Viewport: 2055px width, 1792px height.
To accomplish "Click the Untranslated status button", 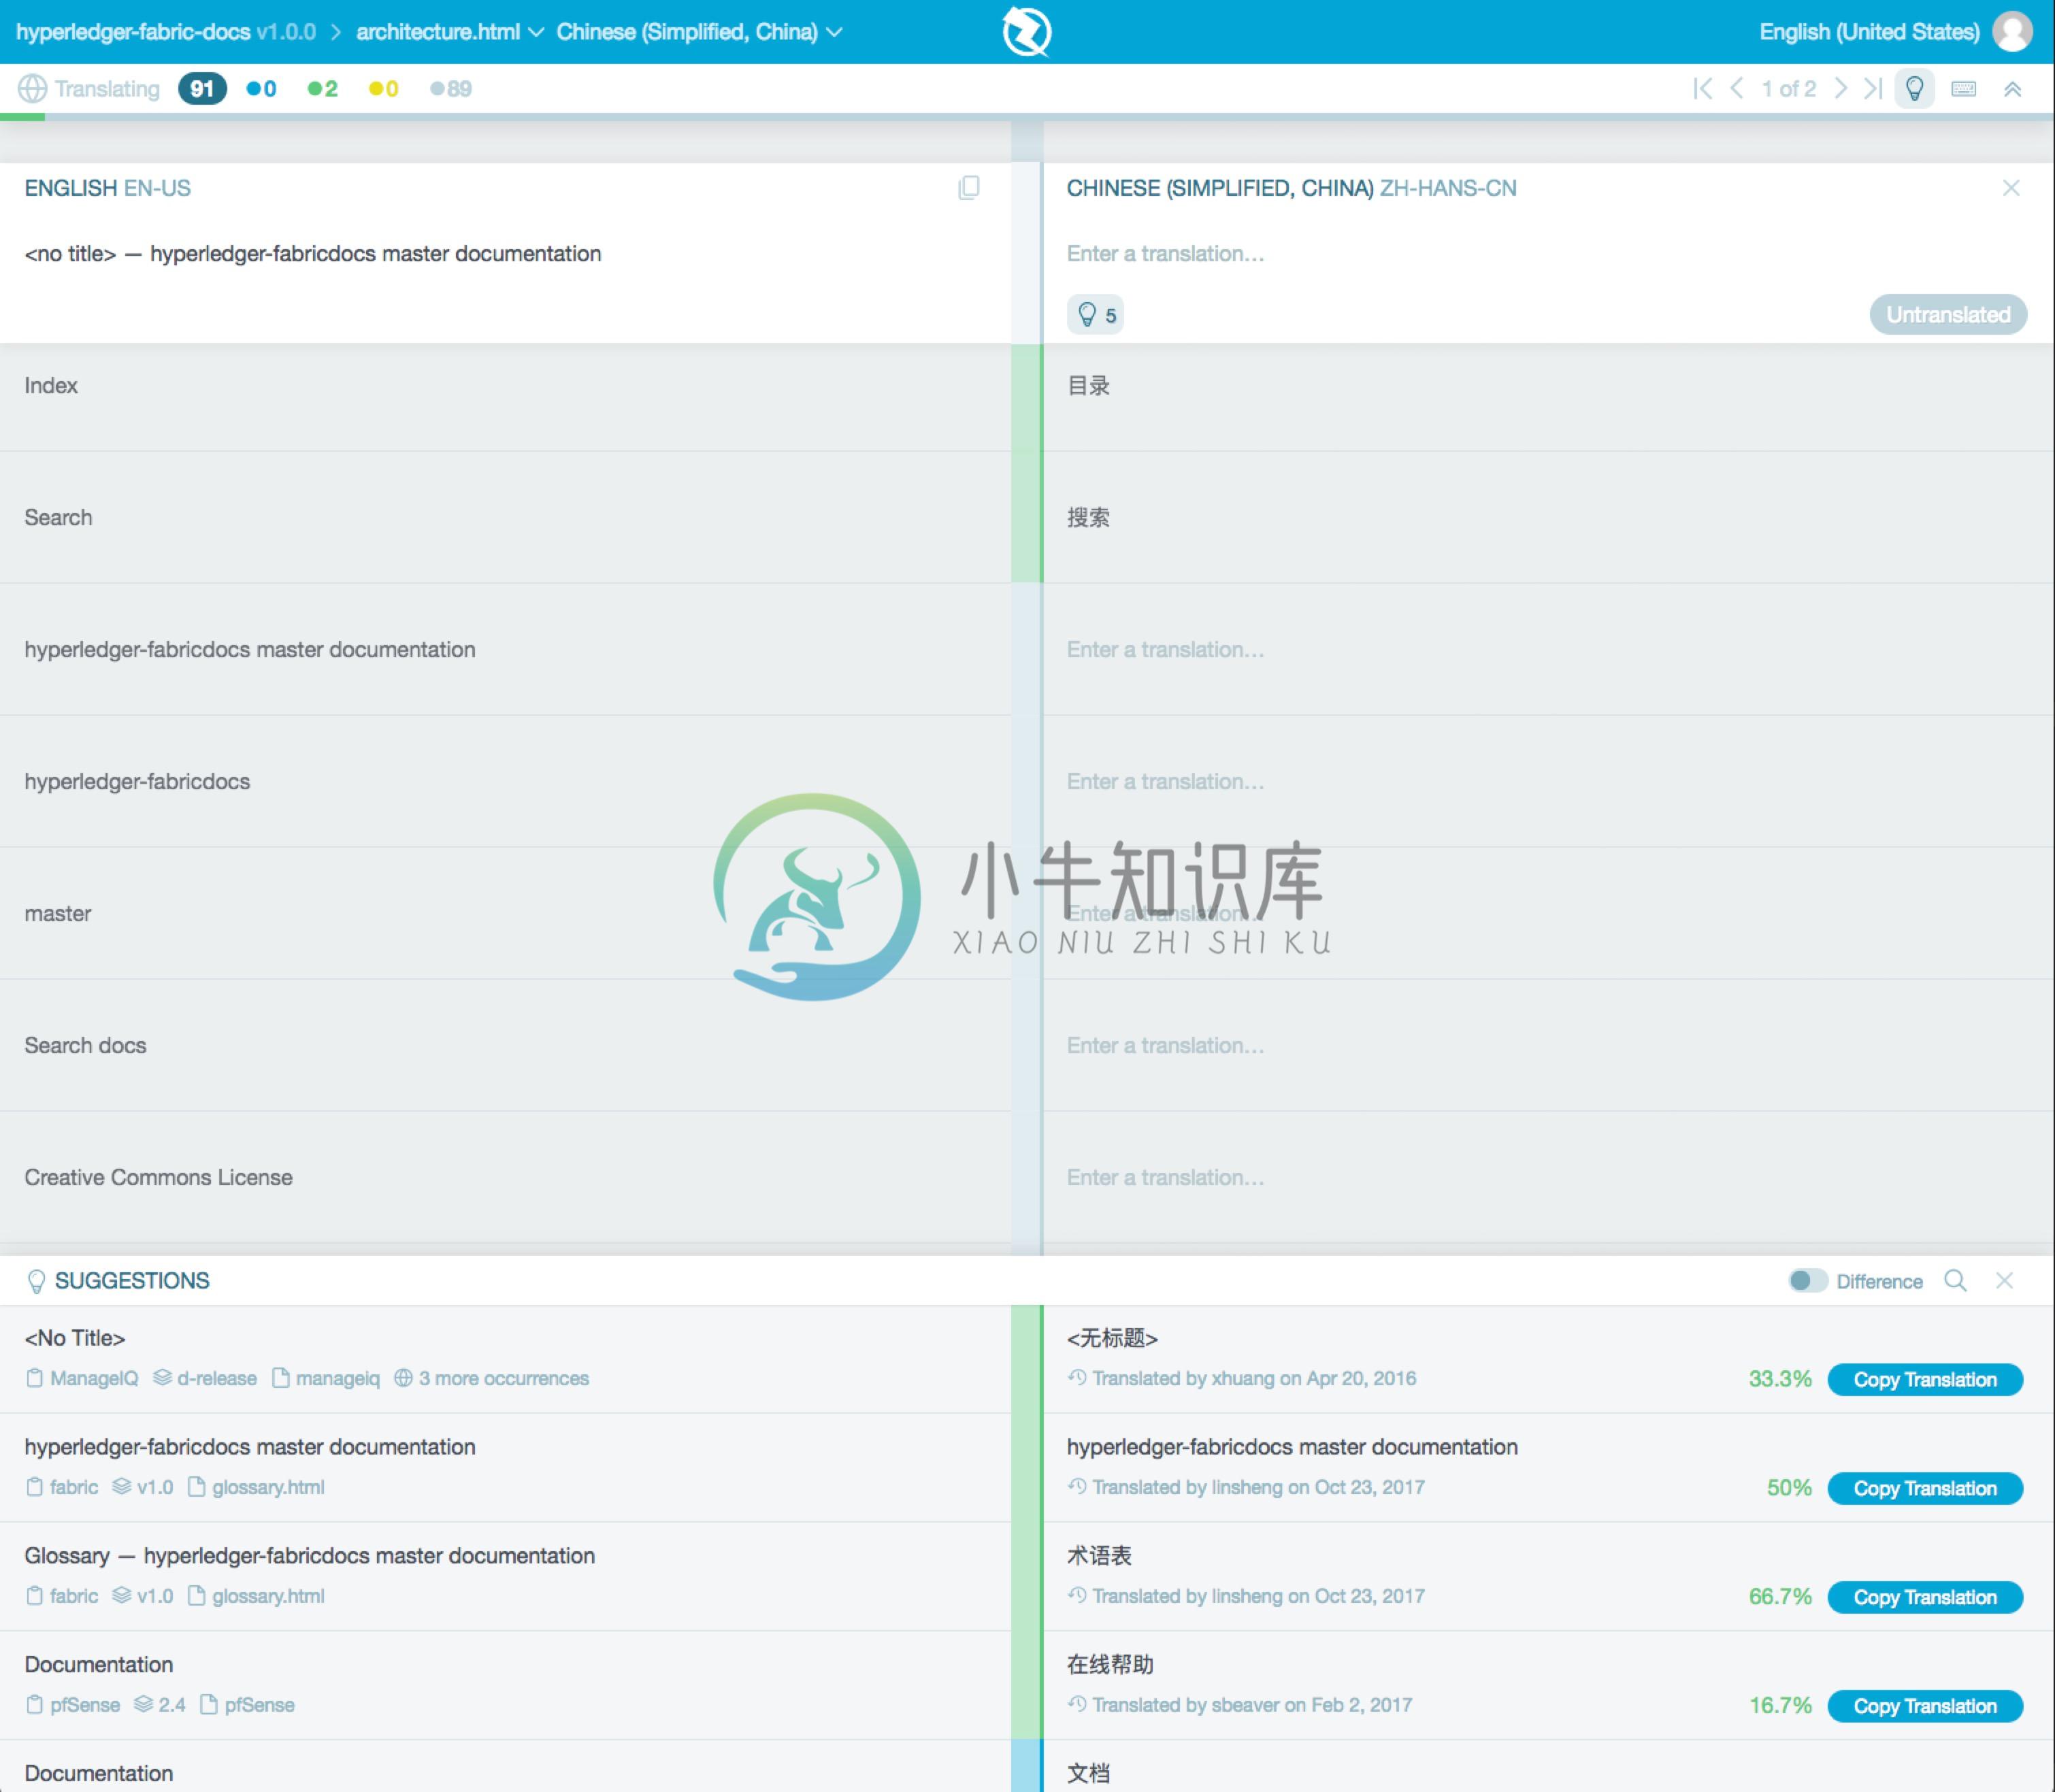I will (1947, 315).
